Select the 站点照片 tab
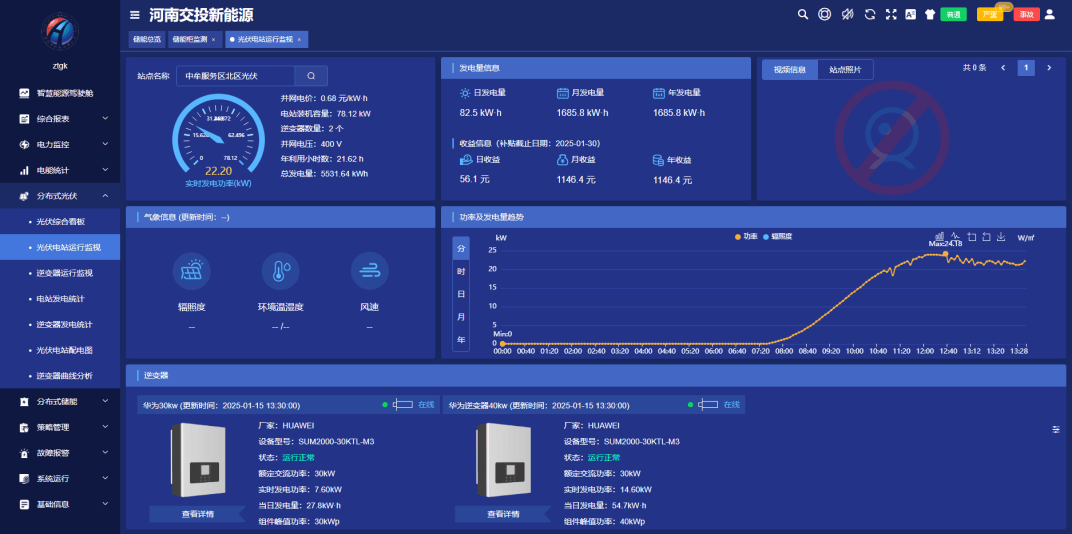Screen dimensions: 1072x534 845,69
